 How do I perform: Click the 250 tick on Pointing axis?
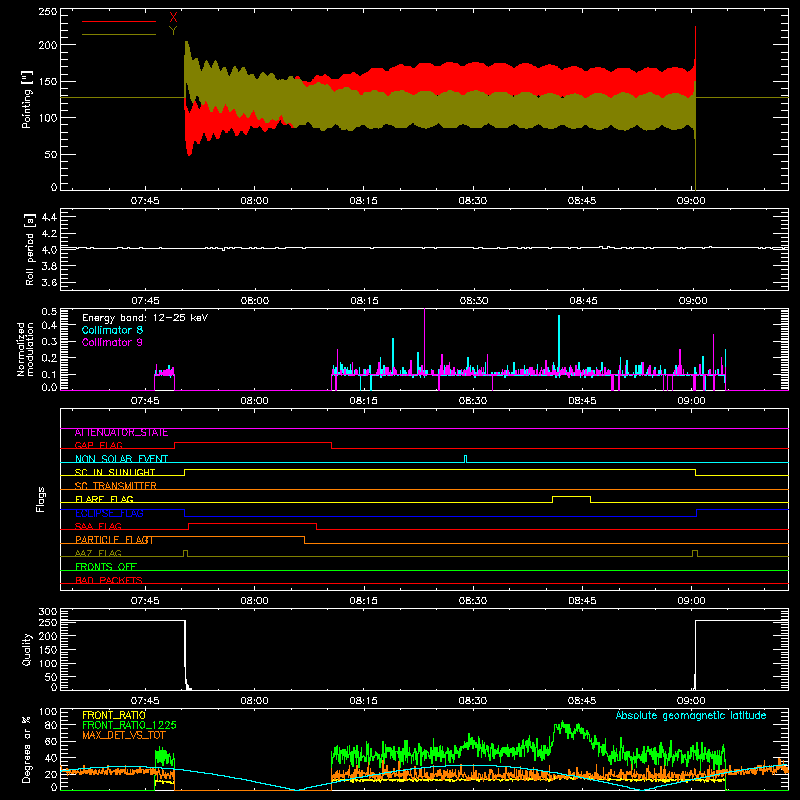[48, 12]
